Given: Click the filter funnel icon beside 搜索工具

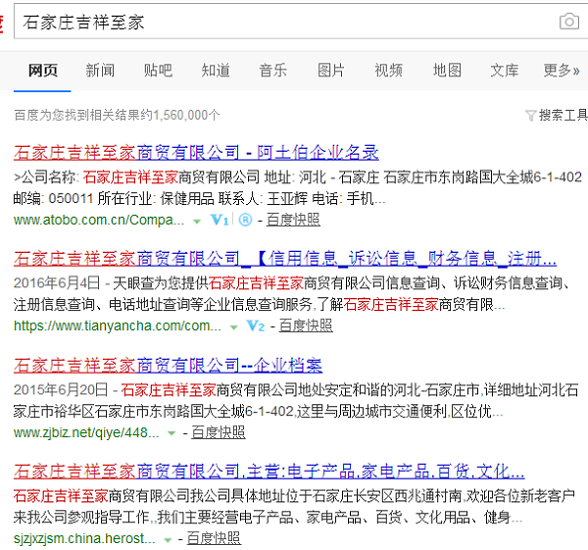Looking at the screenshot, I should click(x=530, y=116).
